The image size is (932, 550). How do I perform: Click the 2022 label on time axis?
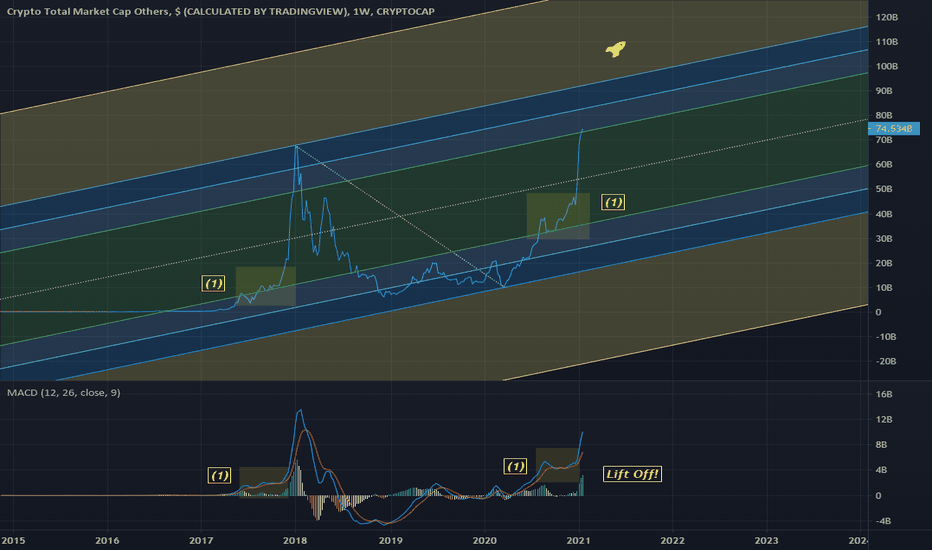pos(672,540)
